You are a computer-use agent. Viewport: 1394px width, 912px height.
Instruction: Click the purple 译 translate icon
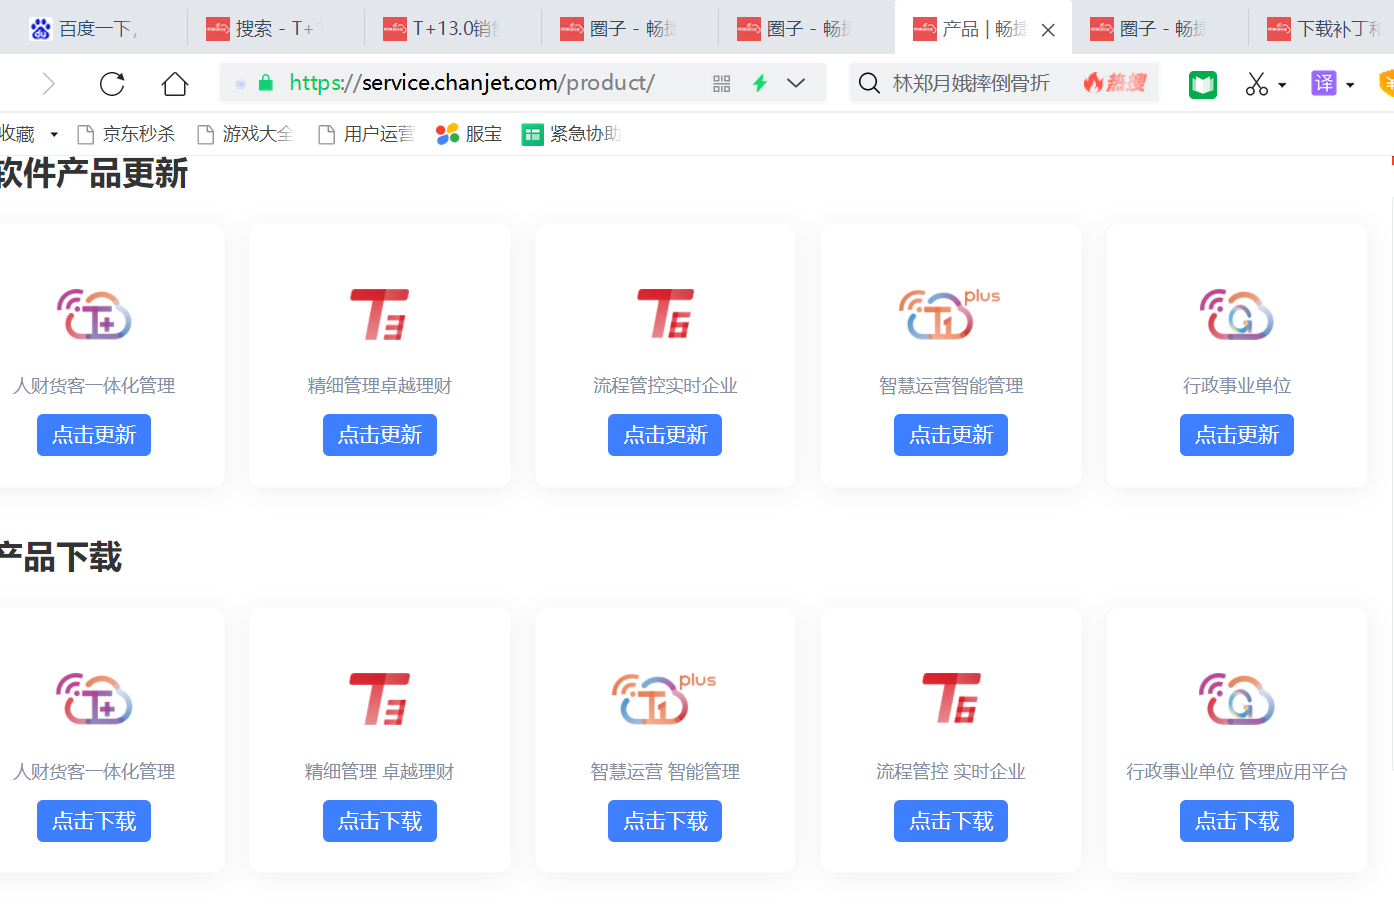click(1324, 83)
